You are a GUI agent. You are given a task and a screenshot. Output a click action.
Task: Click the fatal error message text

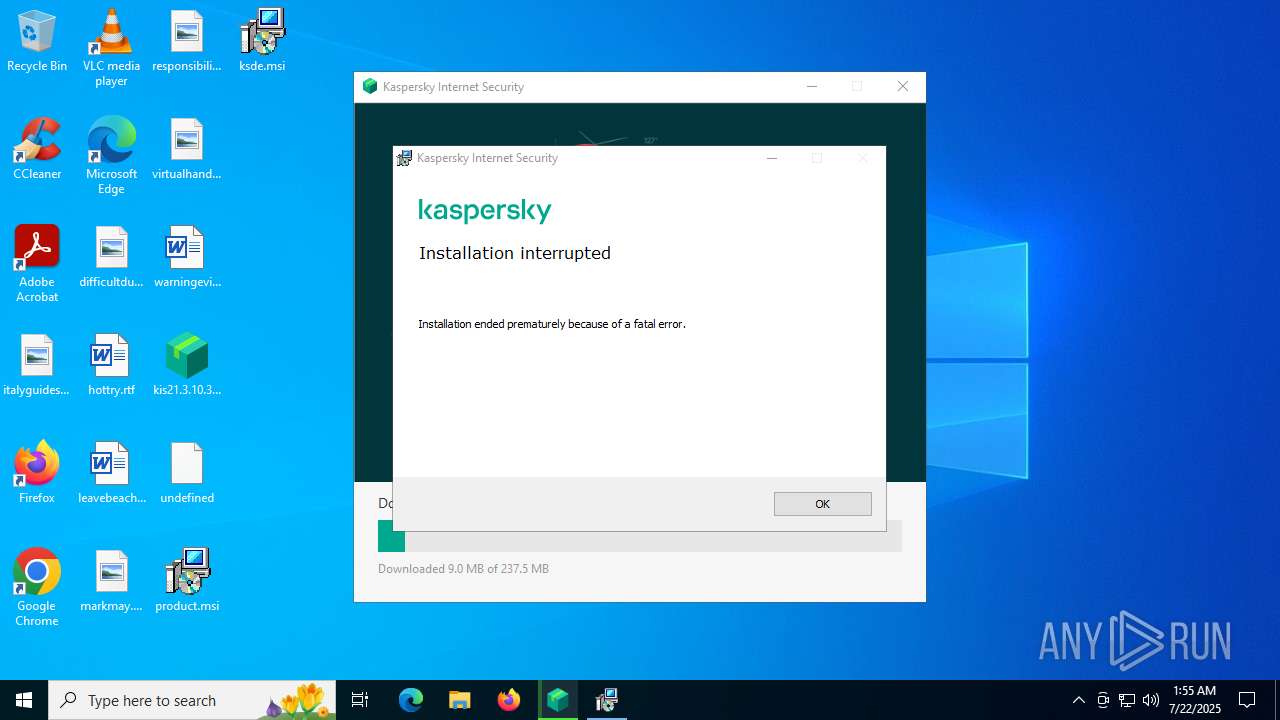click(552, 324)
